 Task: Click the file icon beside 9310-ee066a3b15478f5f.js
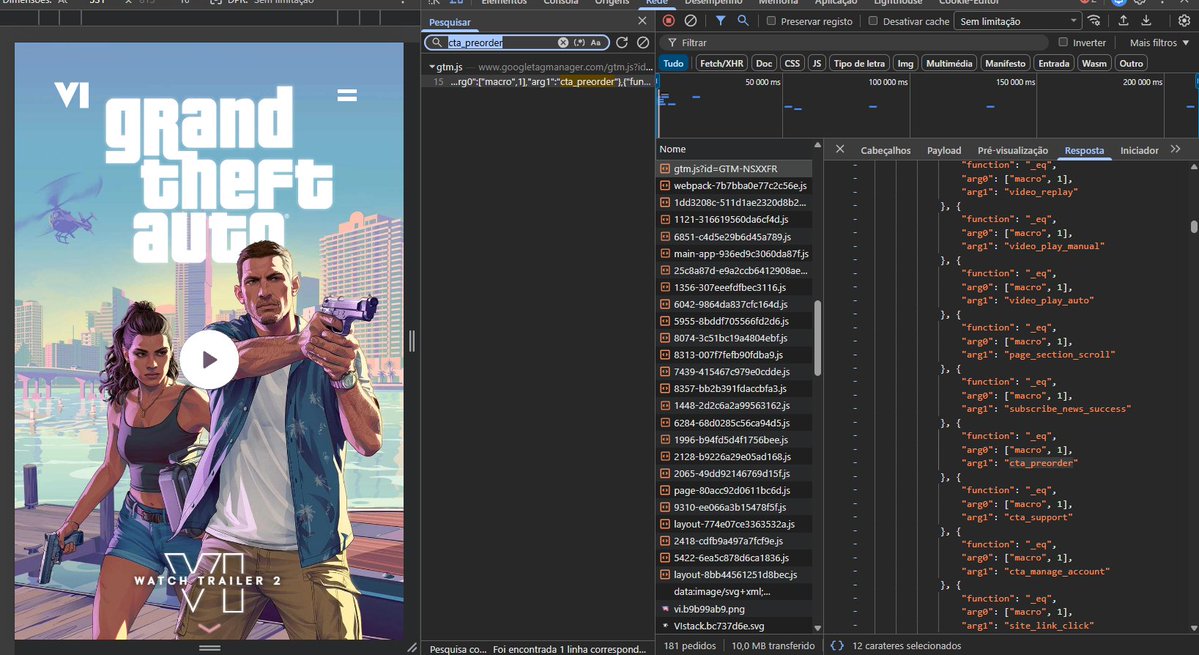(664, 507)
